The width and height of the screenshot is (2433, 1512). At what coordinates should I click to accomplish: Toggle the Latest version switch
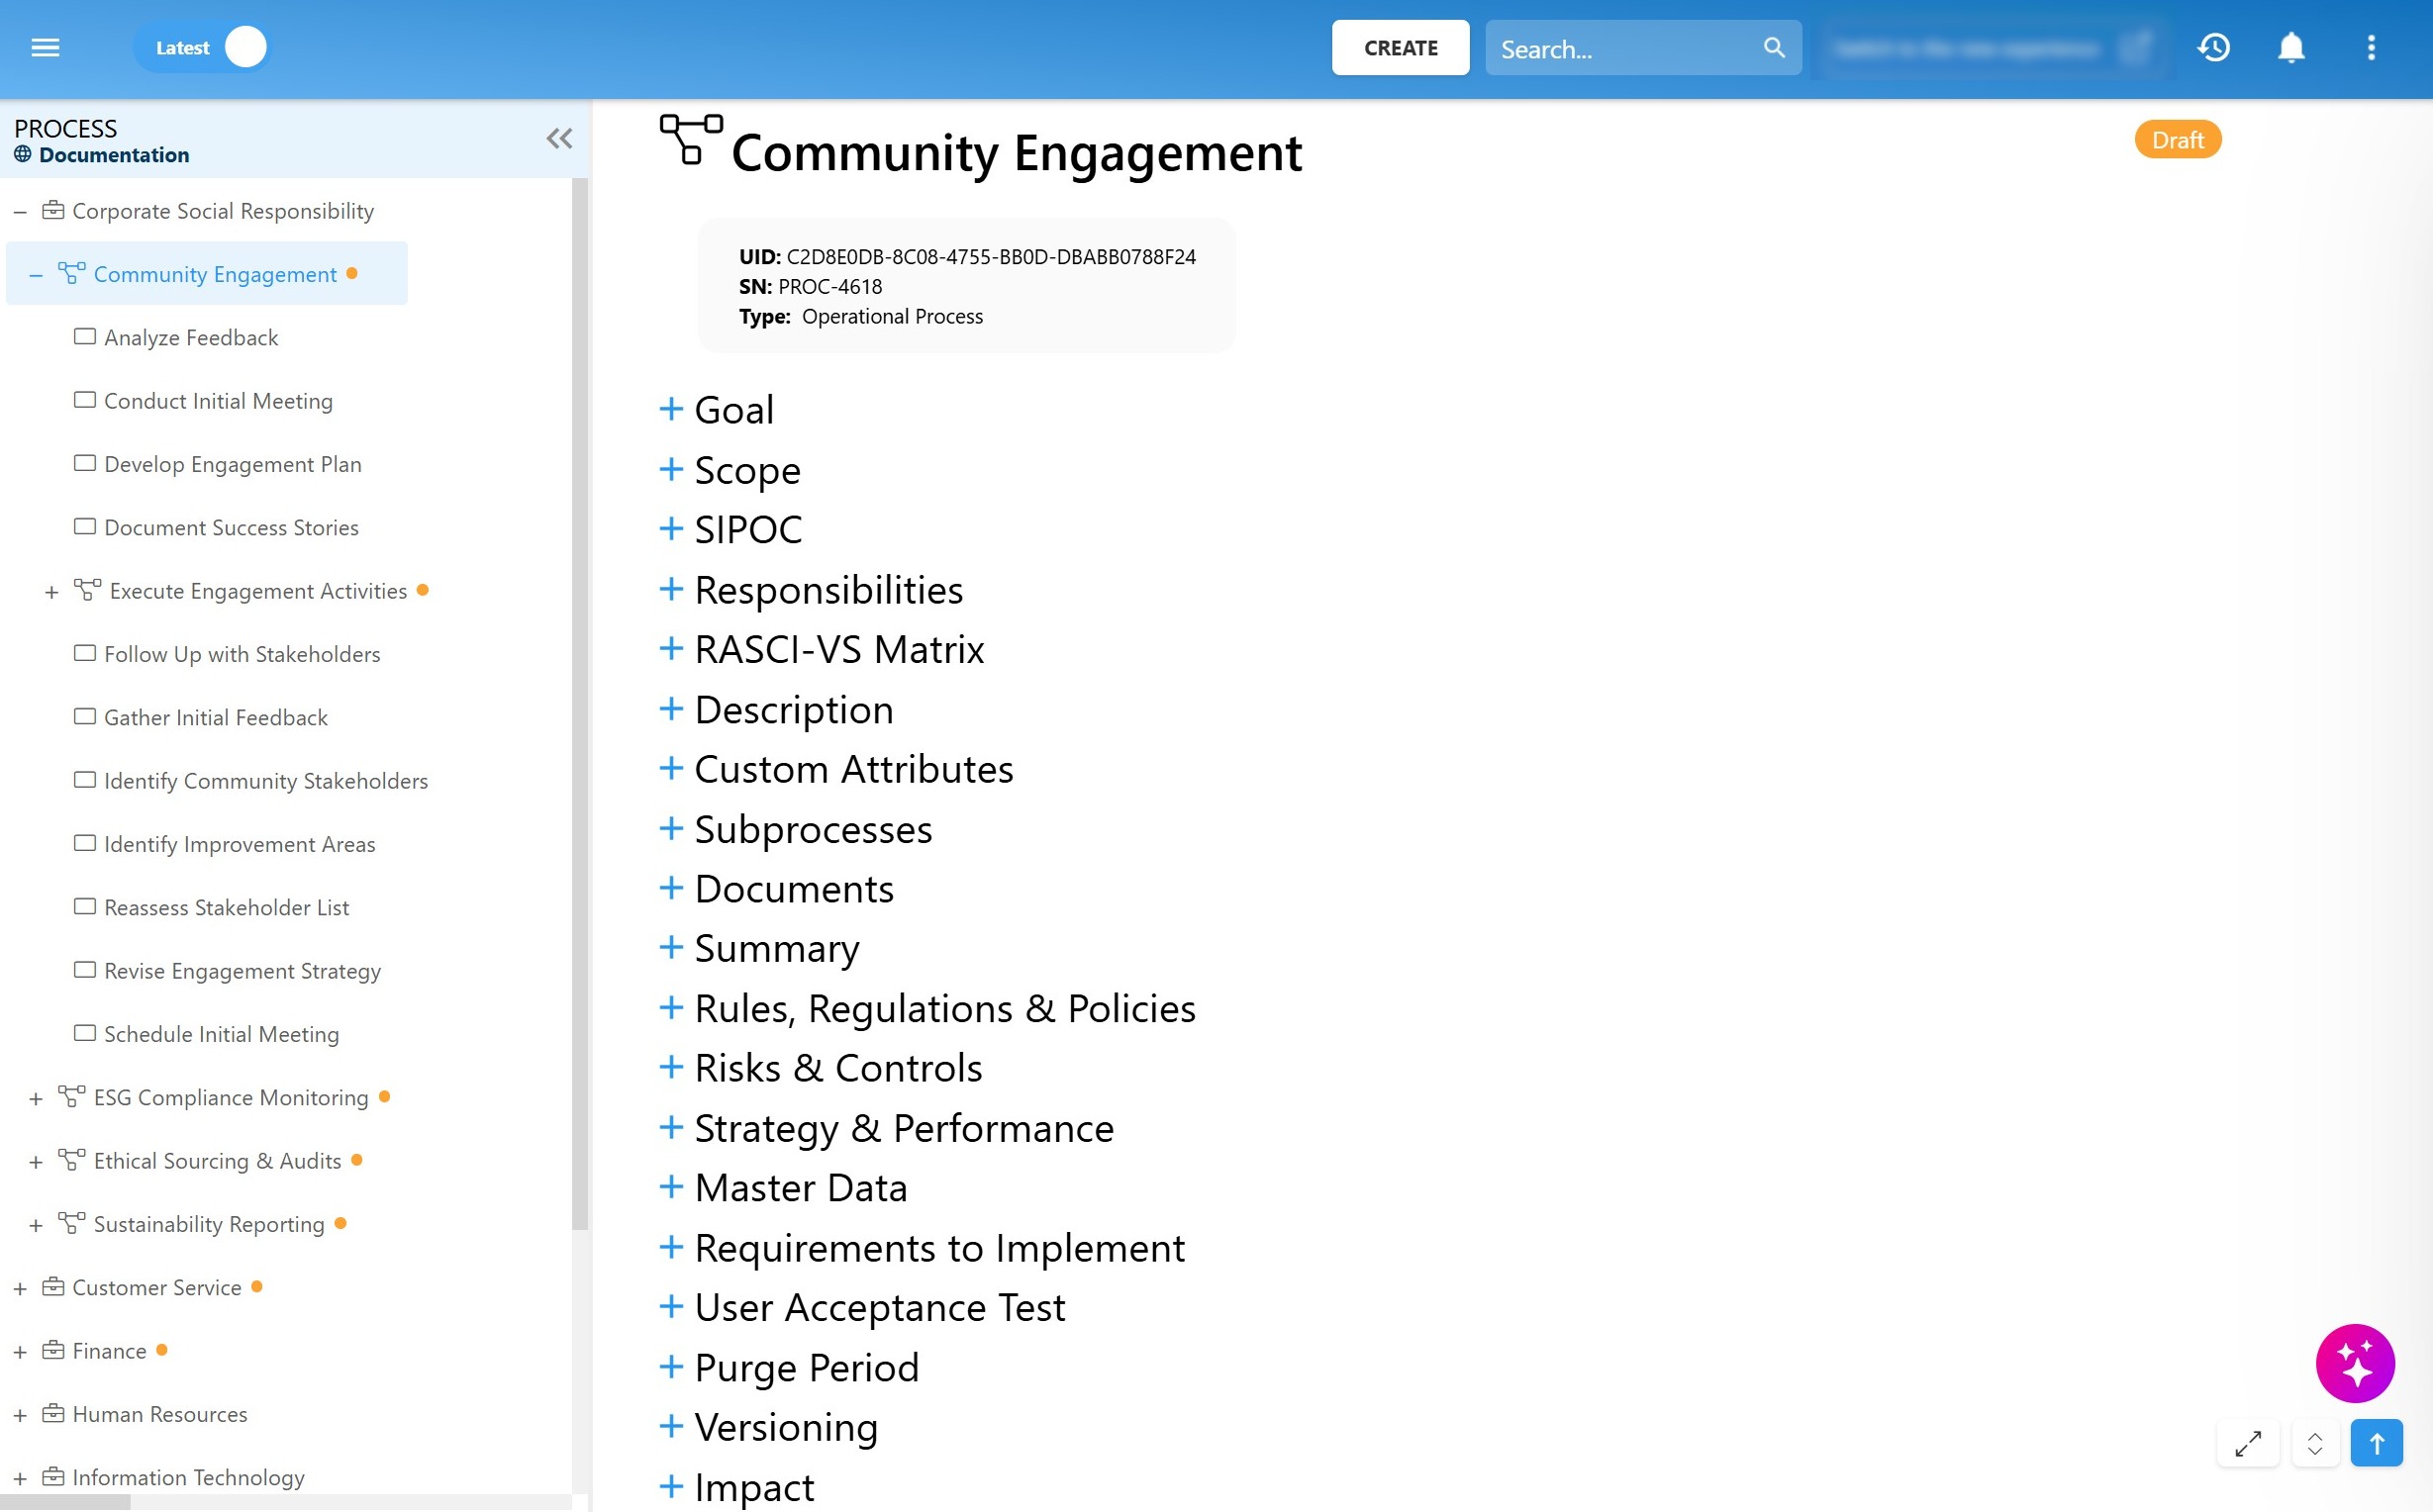tap(244, 48)
